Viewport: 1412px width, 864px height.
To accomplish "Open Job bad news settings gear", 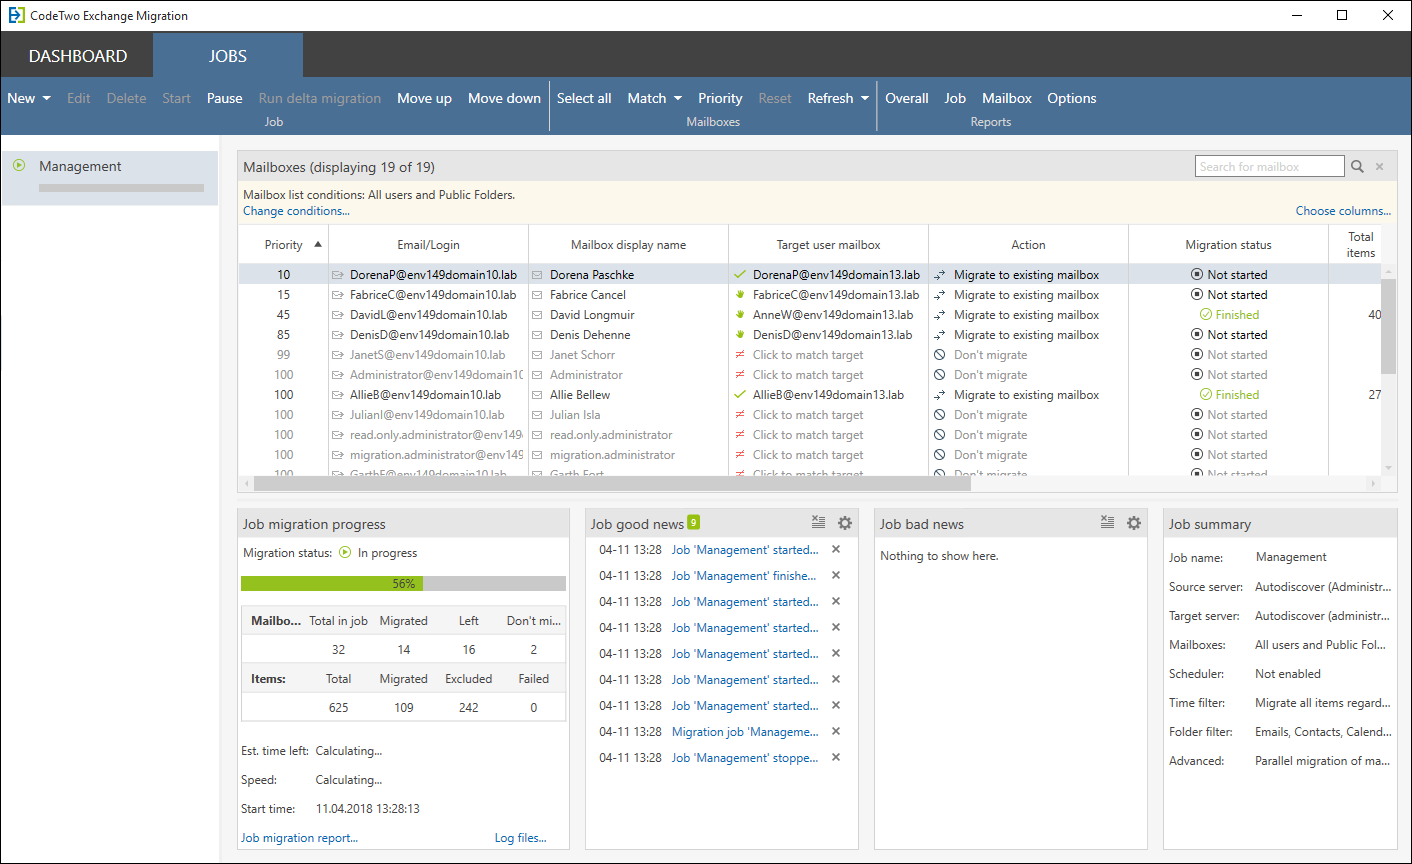I will point(1134,523).
